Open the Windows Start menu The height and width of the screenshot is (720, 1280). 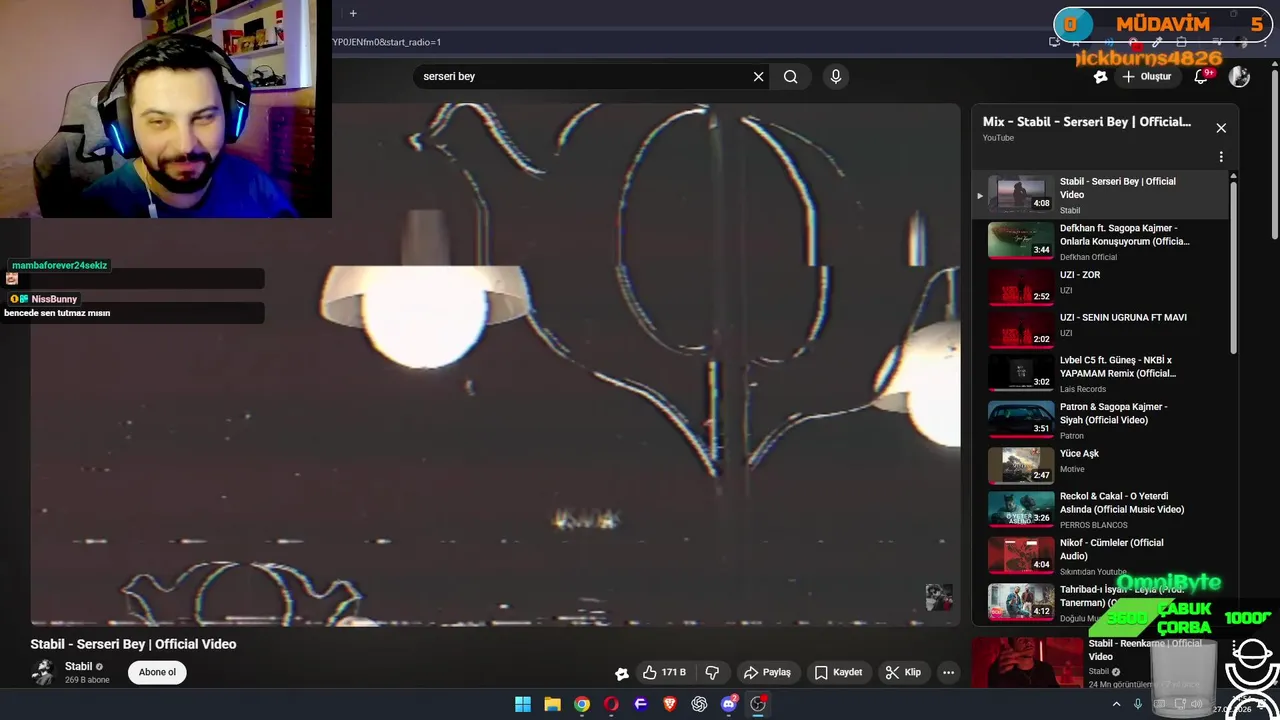523,704
